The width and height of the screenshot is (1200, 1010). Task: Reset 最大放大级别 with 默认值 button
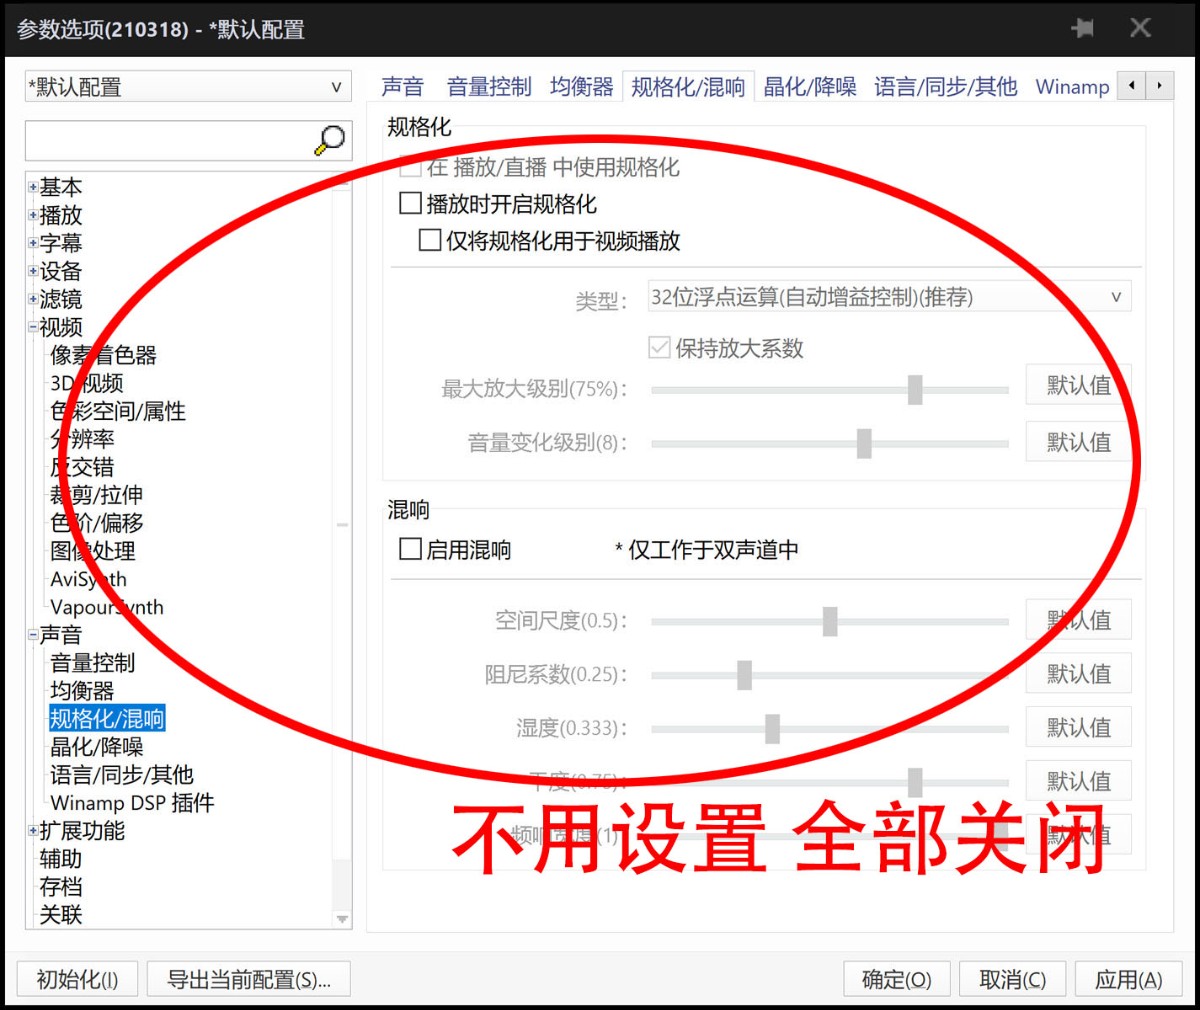click(1079, 385)
